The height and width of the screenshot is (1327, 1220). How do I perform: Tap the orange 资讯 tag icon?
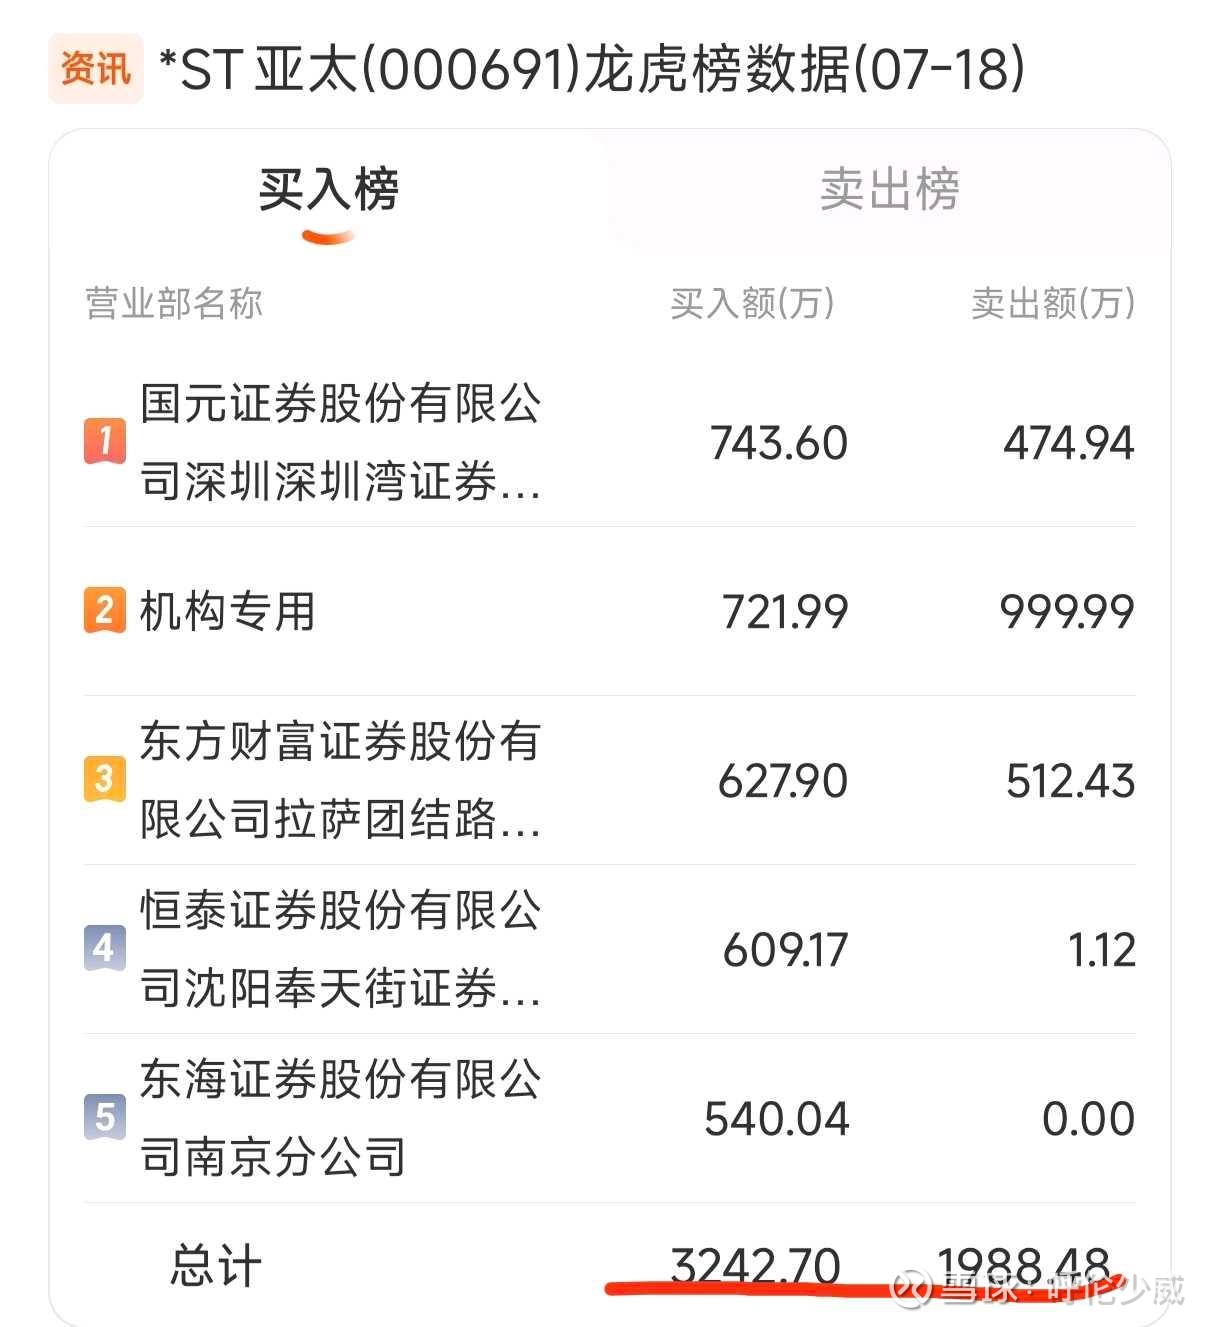tap(96, 69)
